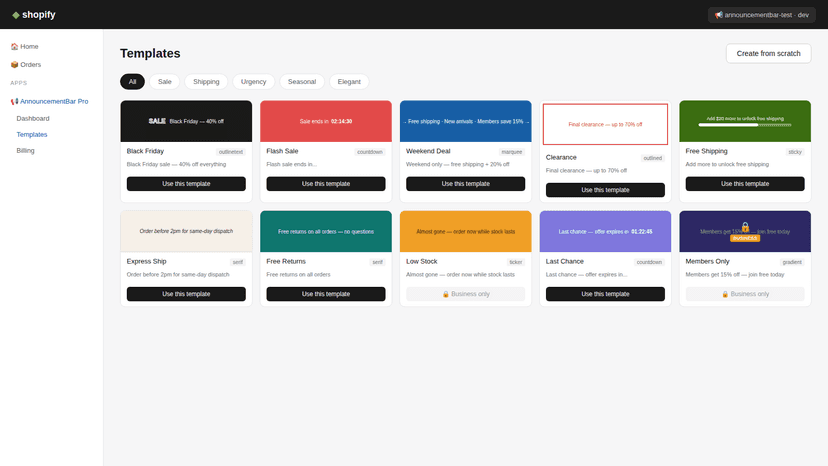This screenshot has width=828, height=466.
Task: Use the Express Ship template
Action: (x=186, y=294)
